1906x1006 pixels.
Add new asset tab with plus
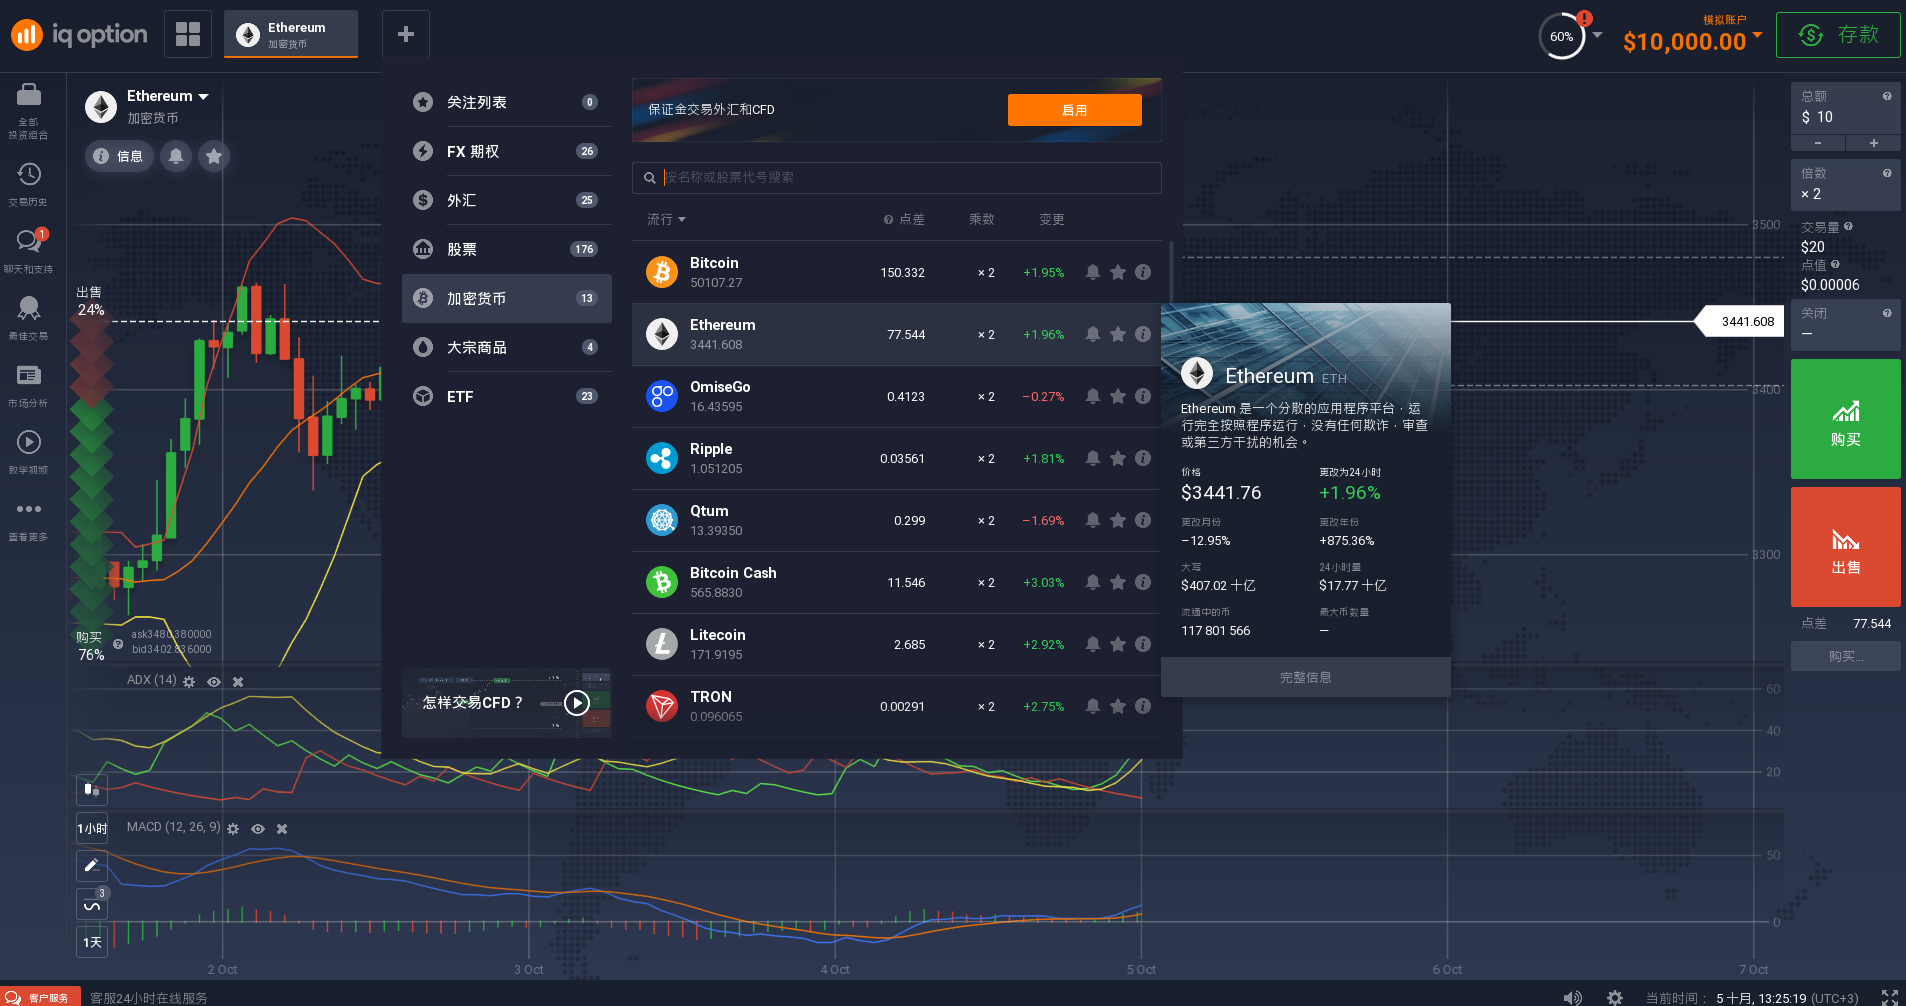pos(406,34)
